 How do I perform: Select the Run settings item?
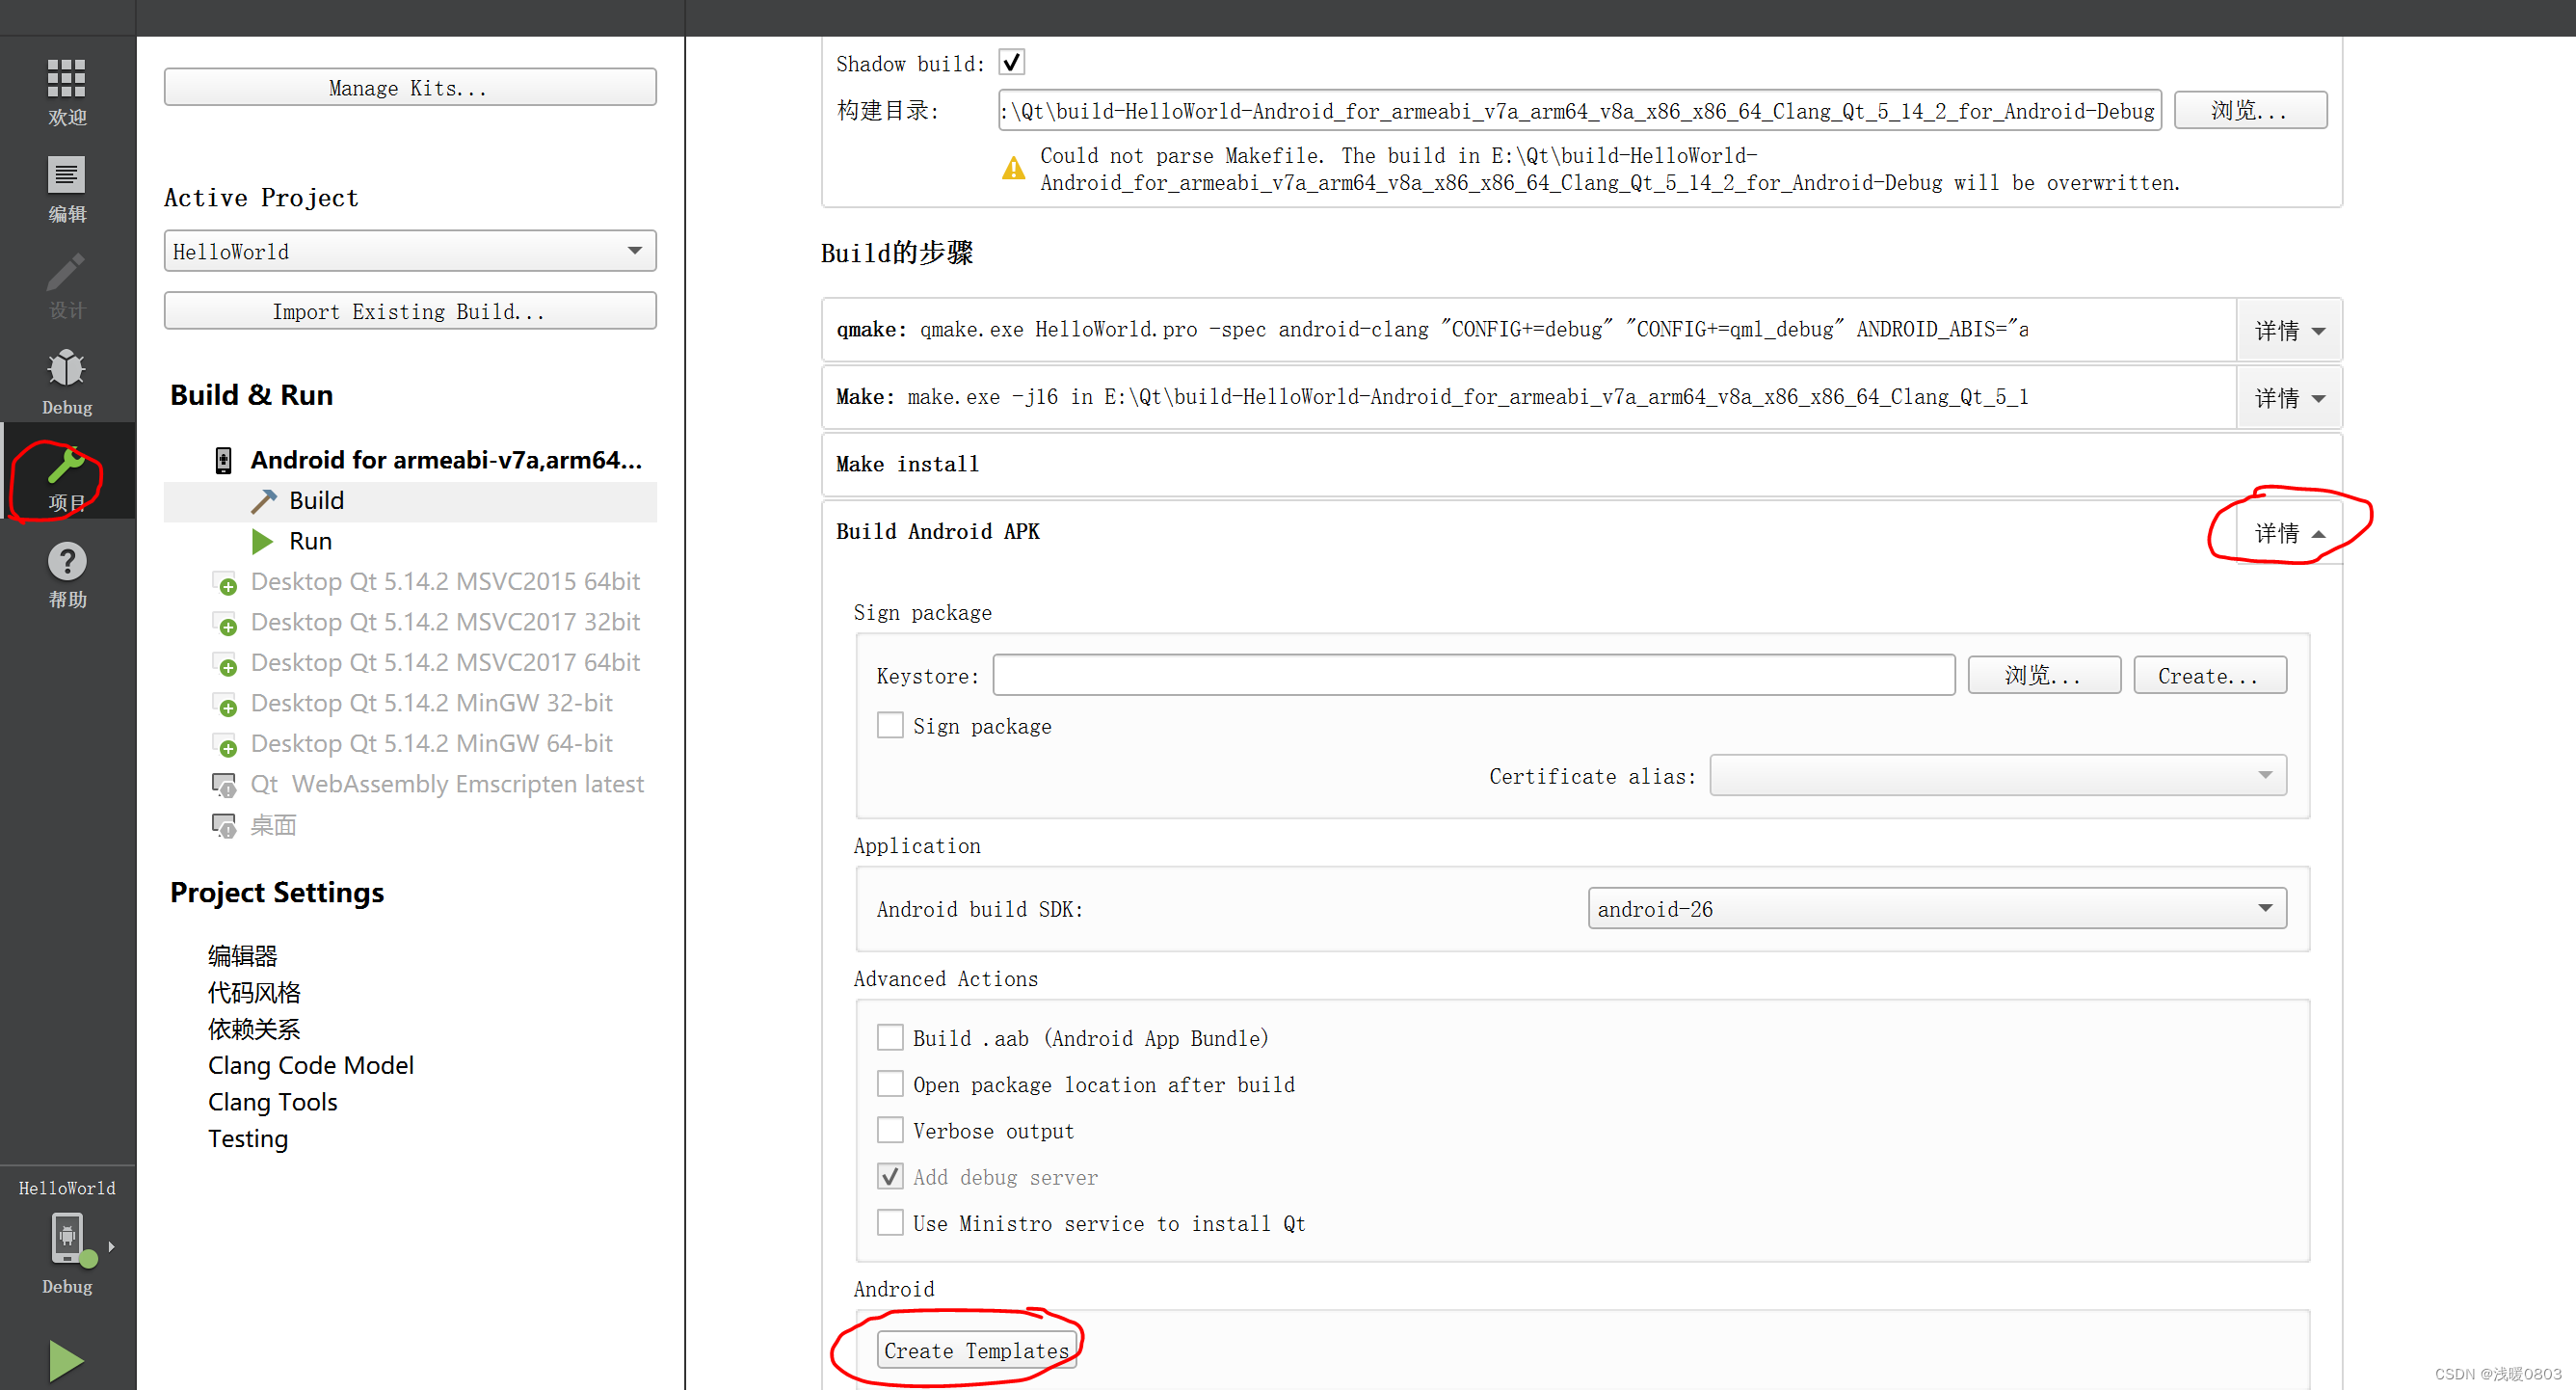[310, 541]
